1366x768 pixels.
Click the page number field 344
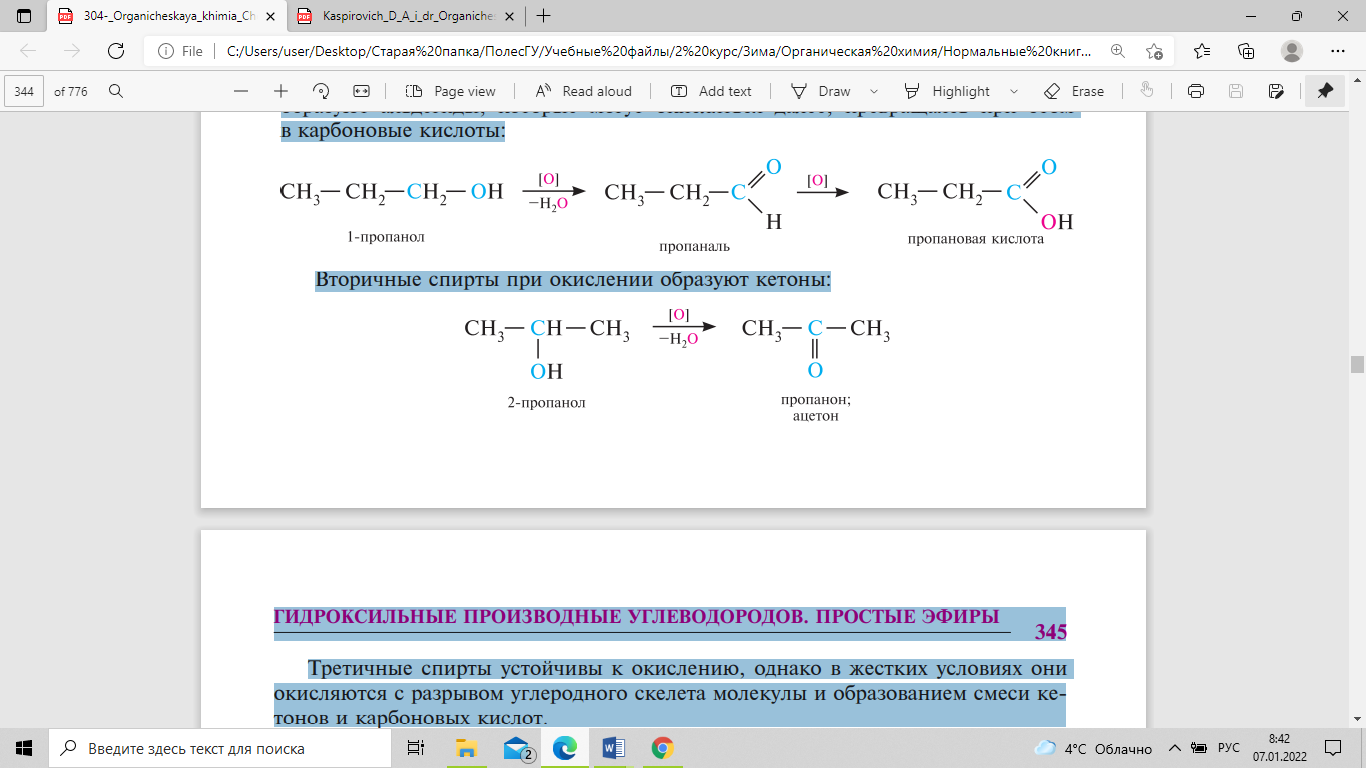24,91
